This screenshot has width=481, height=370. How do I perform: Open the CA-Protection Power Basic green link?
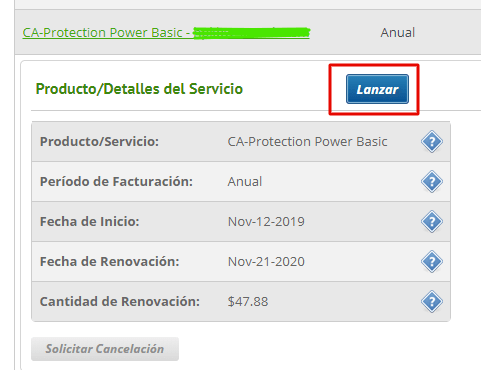tap(166, 33)
